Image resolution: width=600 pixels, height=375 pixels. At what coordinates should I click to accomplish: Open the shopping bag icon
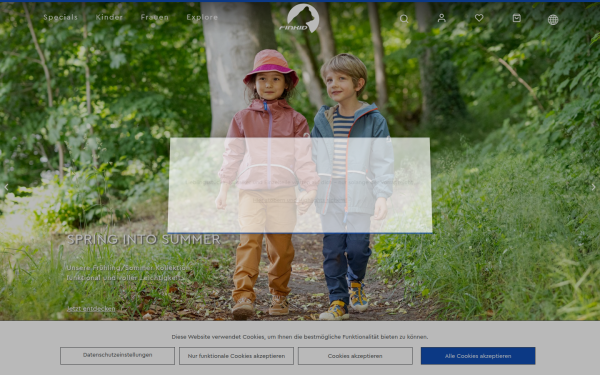[x=517, y=18]
